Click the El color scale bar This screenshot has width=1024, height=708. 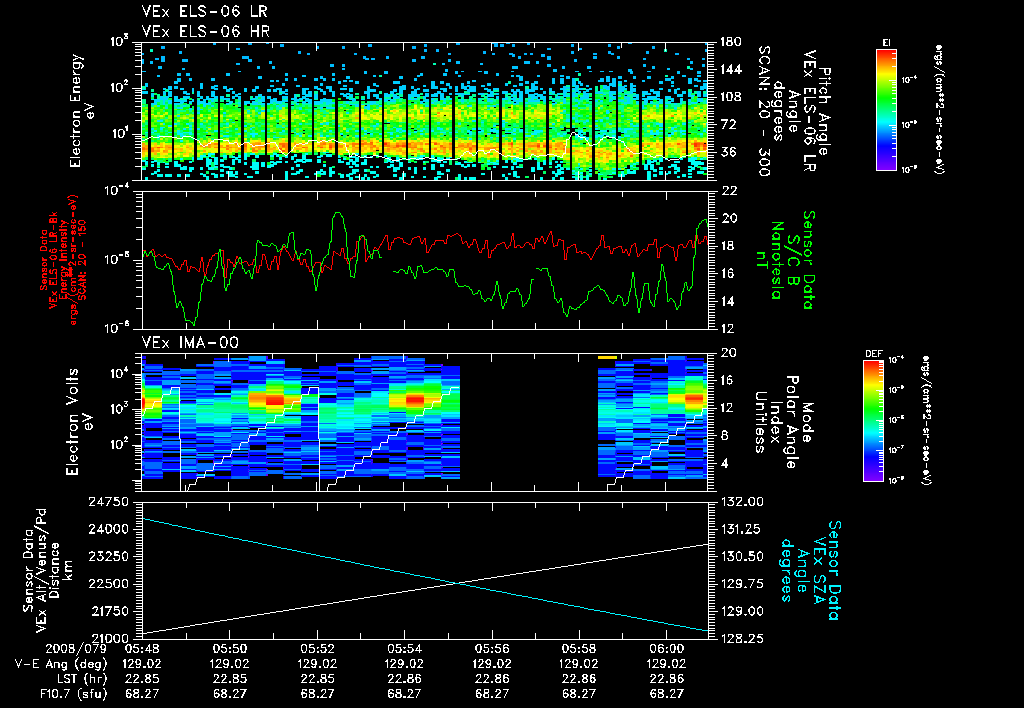coord(886,110)
